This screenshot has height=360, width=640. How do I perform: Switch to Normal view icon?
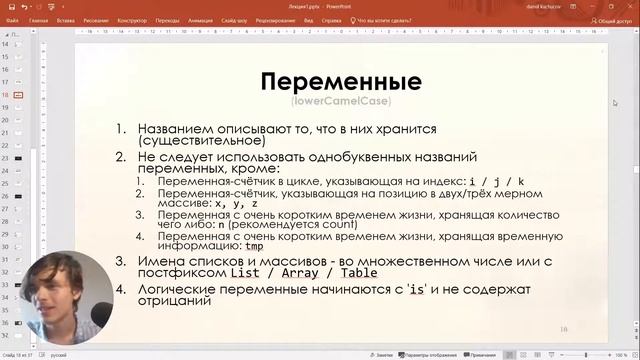509,355
